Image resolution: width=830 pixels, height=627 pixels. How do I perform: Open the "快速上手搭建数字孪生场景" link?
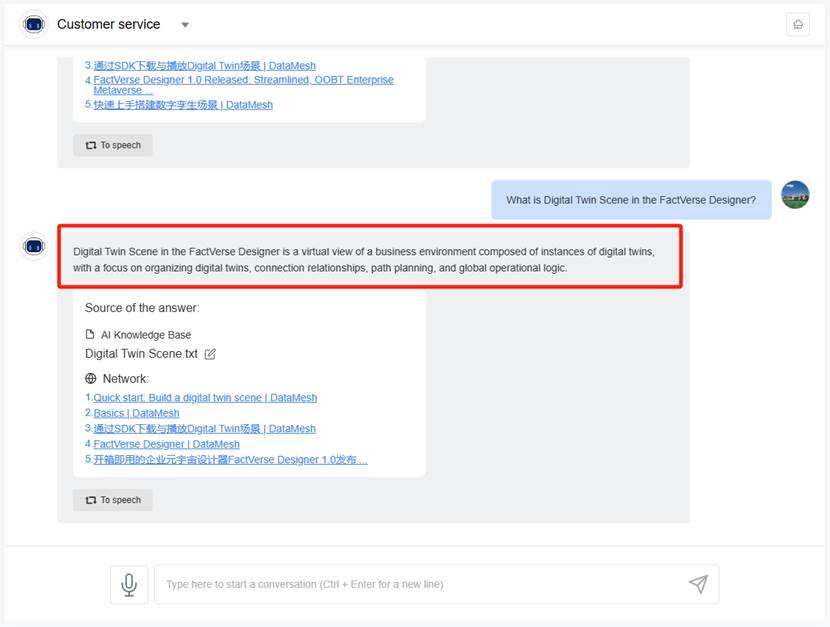pyautogui.click(x=183, y=105)
